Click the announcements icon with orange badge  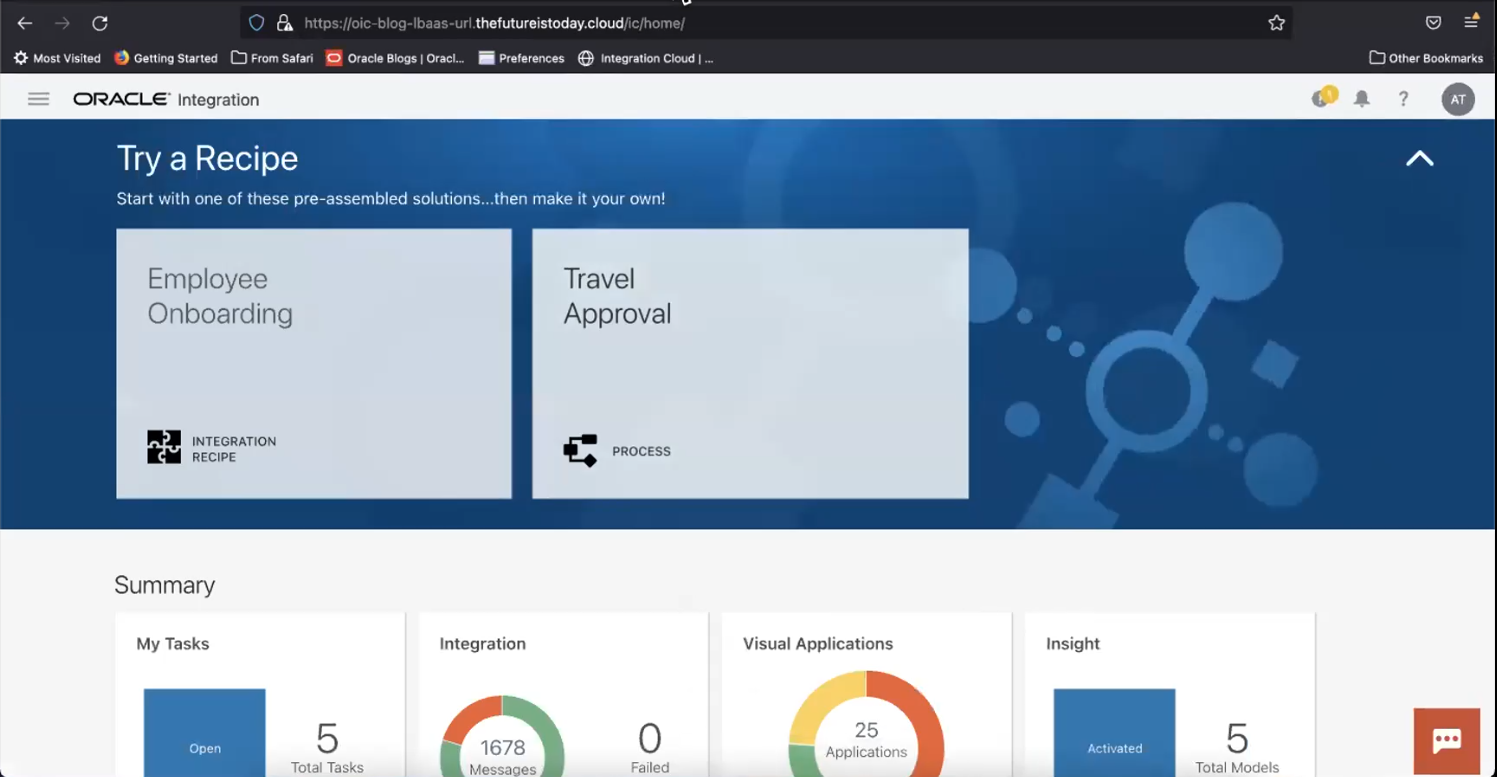pos(1322,98)
